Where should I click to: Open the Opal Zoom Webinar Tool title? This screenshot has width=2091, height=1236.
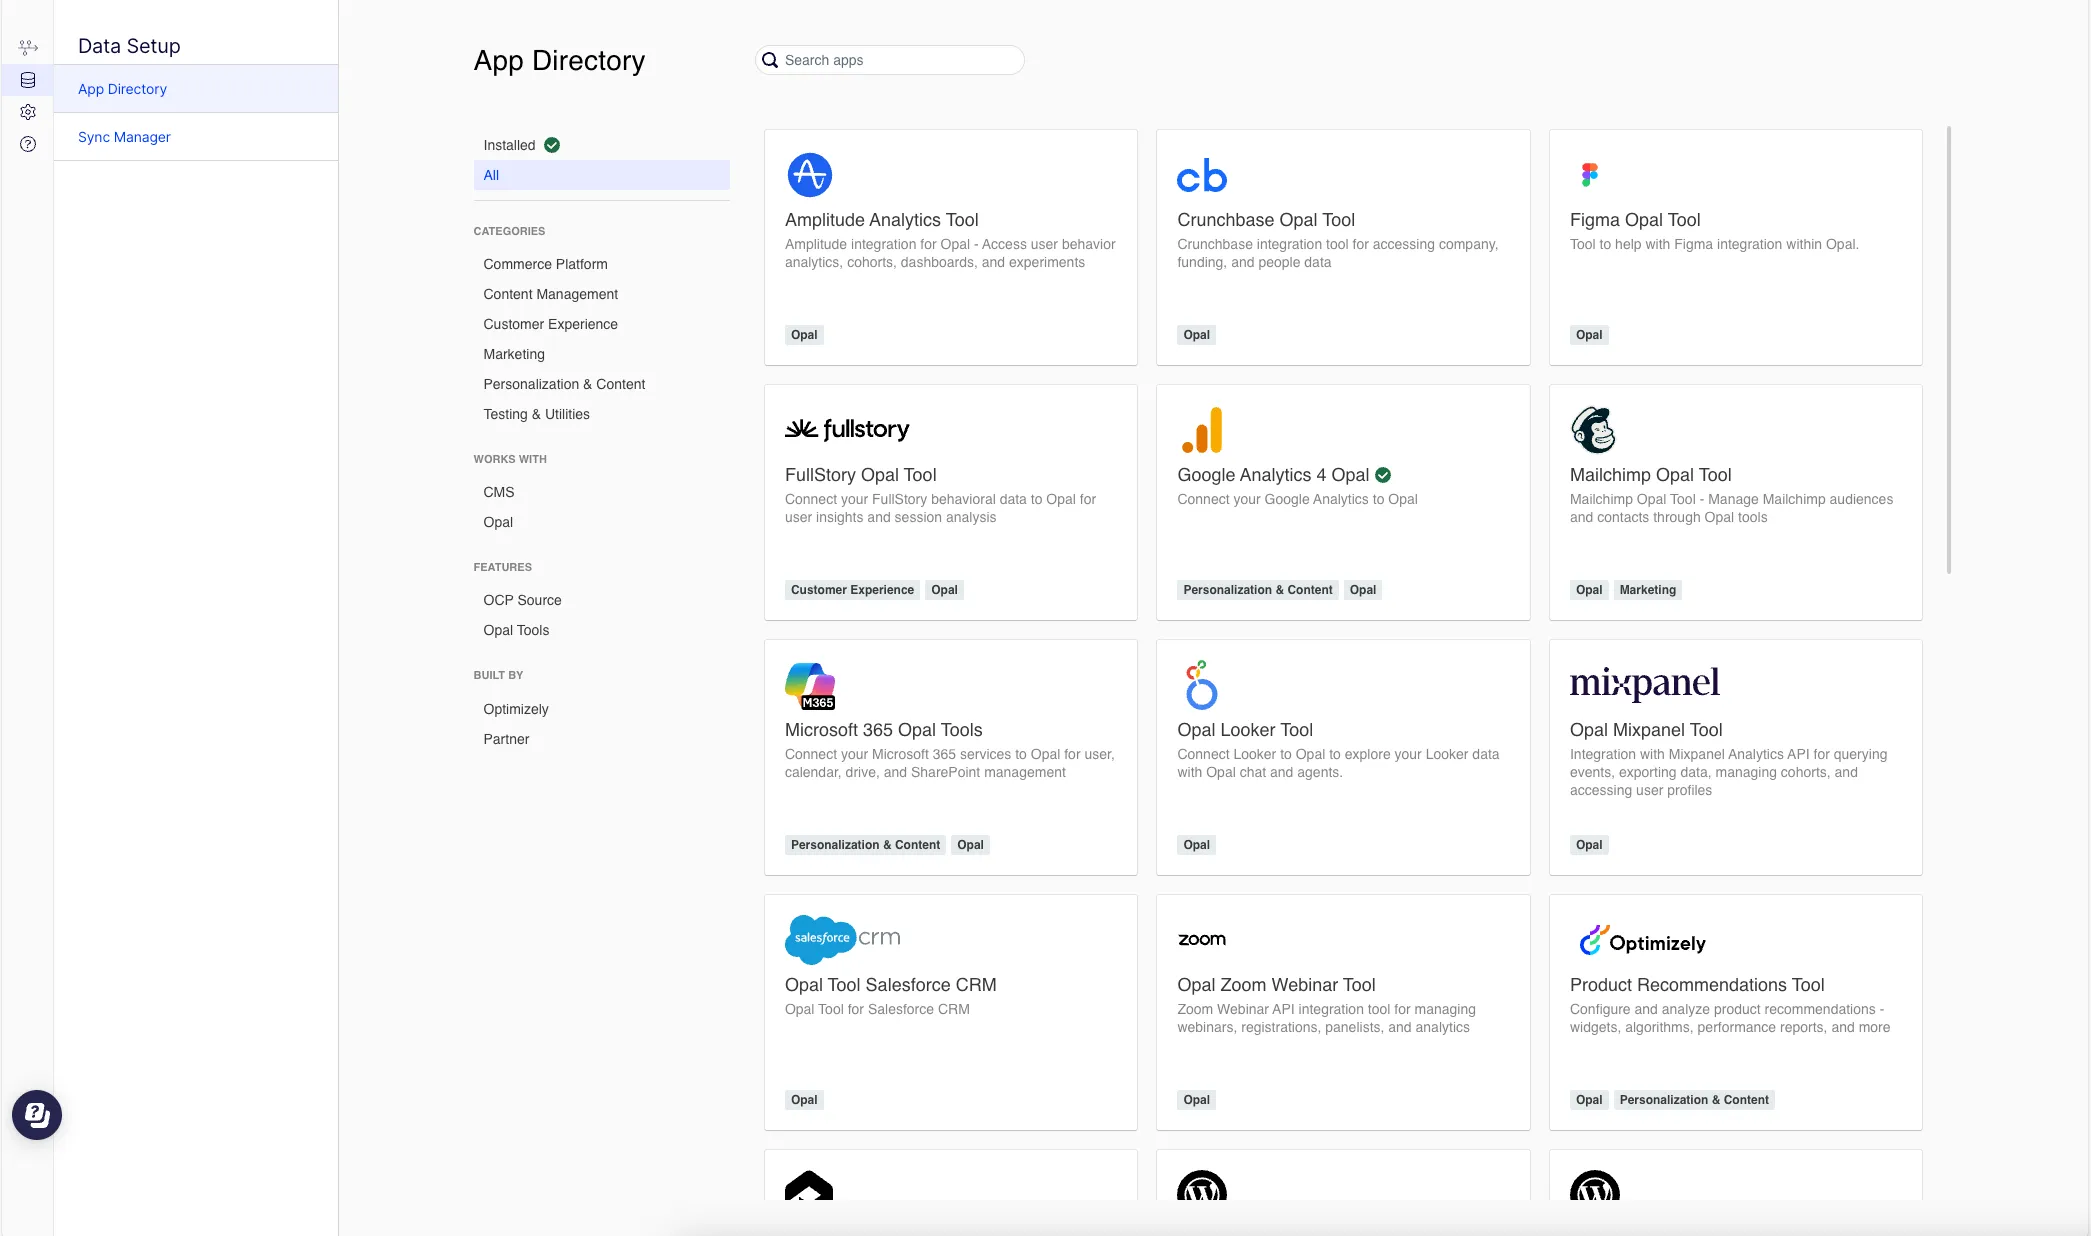click(1276, 985)
